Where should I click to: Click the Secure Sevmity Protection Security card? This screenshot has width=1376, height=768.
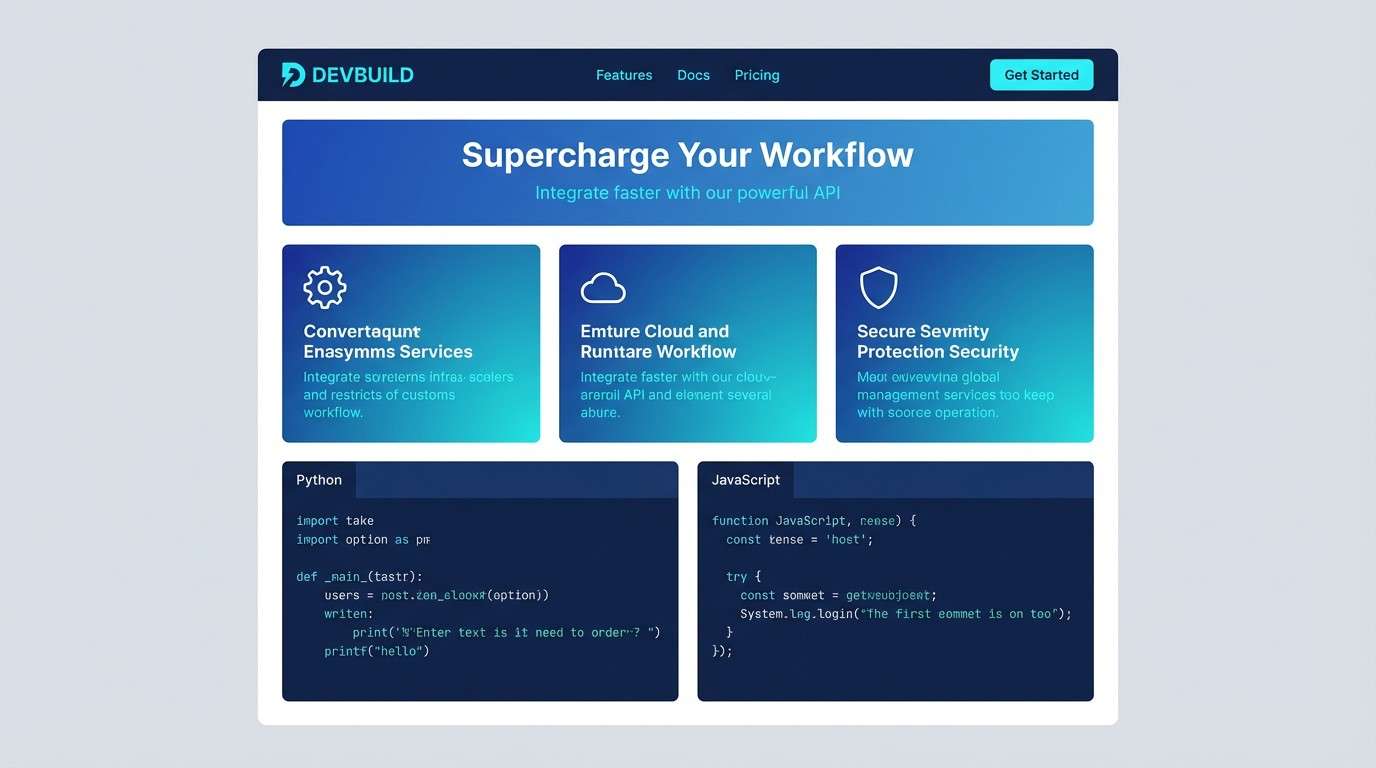pyautogui.click(x=964, y=343)
